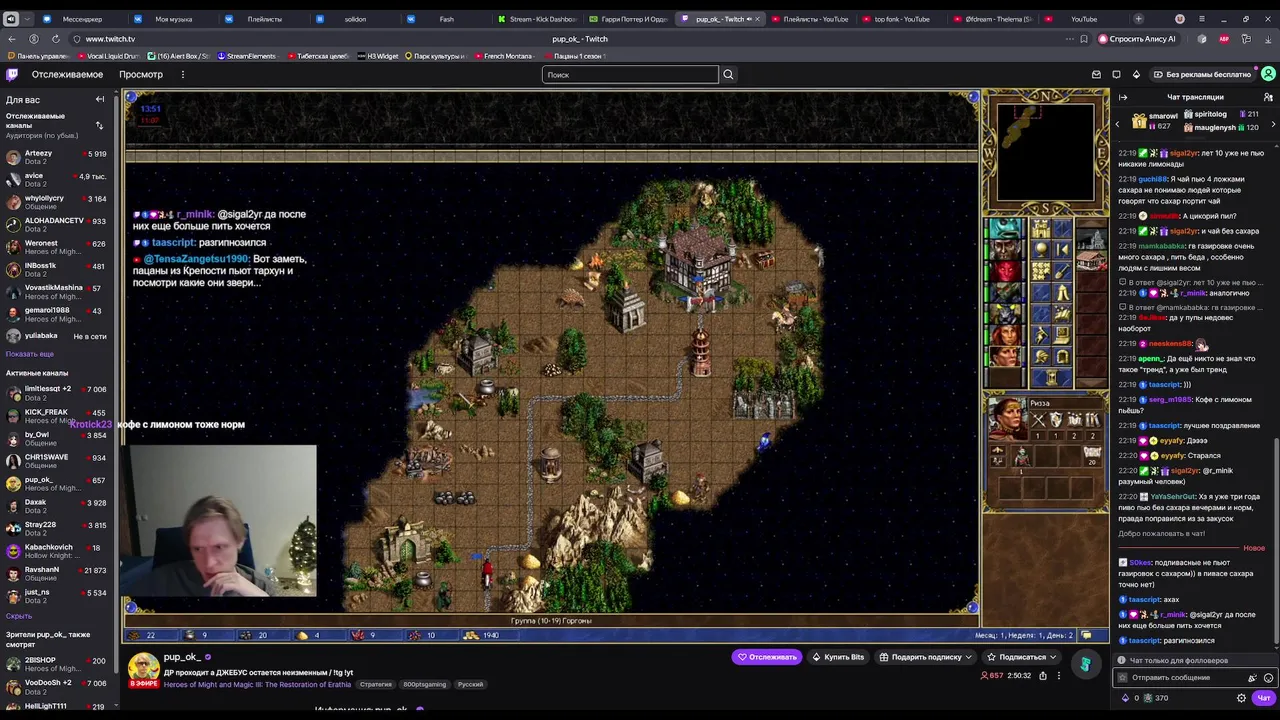The image size is (1280, 720).
Task: Click the chat scrollbar
Action: click(1277, 540)
